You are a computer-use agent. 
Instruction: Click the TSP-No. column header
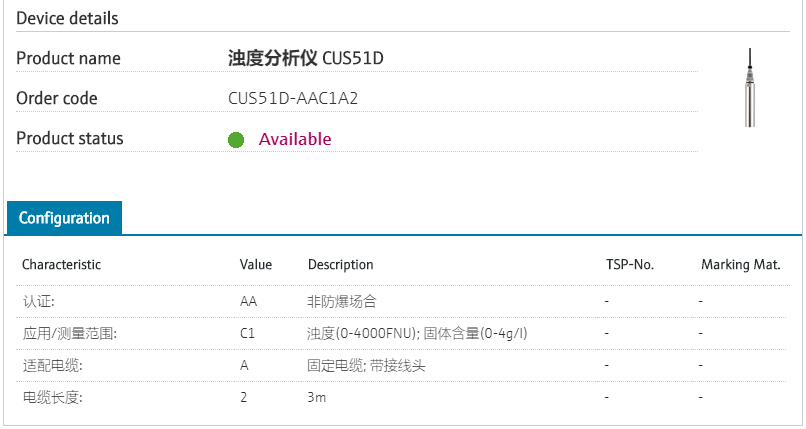click(x=630, y=265)
